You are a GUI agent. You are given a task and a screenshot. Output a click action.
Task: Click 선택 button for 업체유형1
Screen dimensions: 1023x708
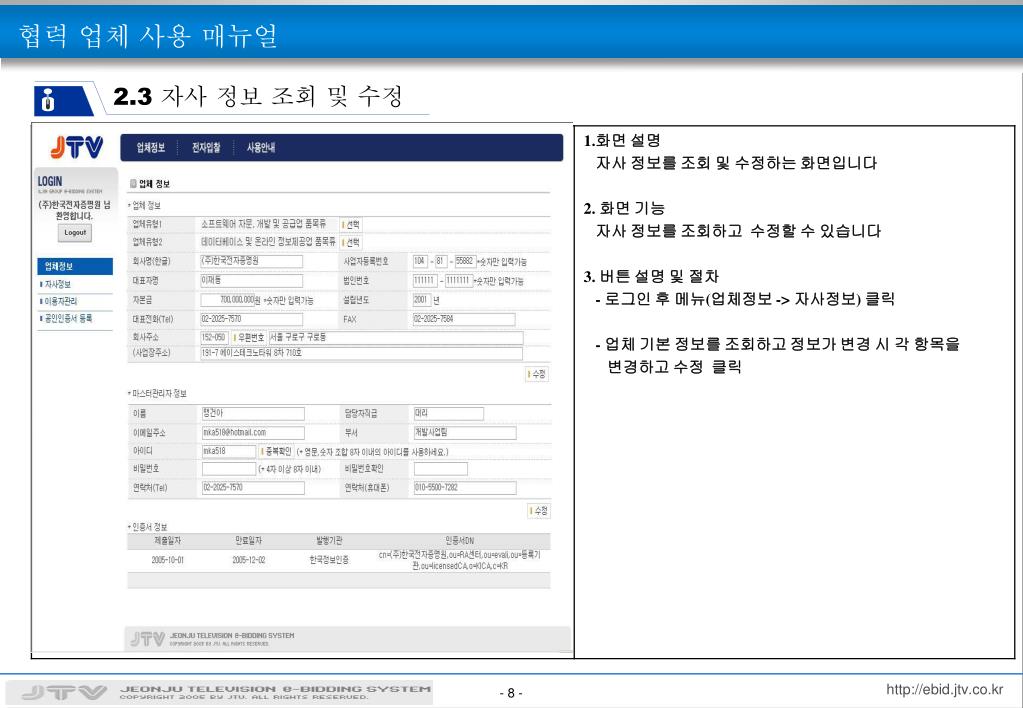tap(351, 224)
